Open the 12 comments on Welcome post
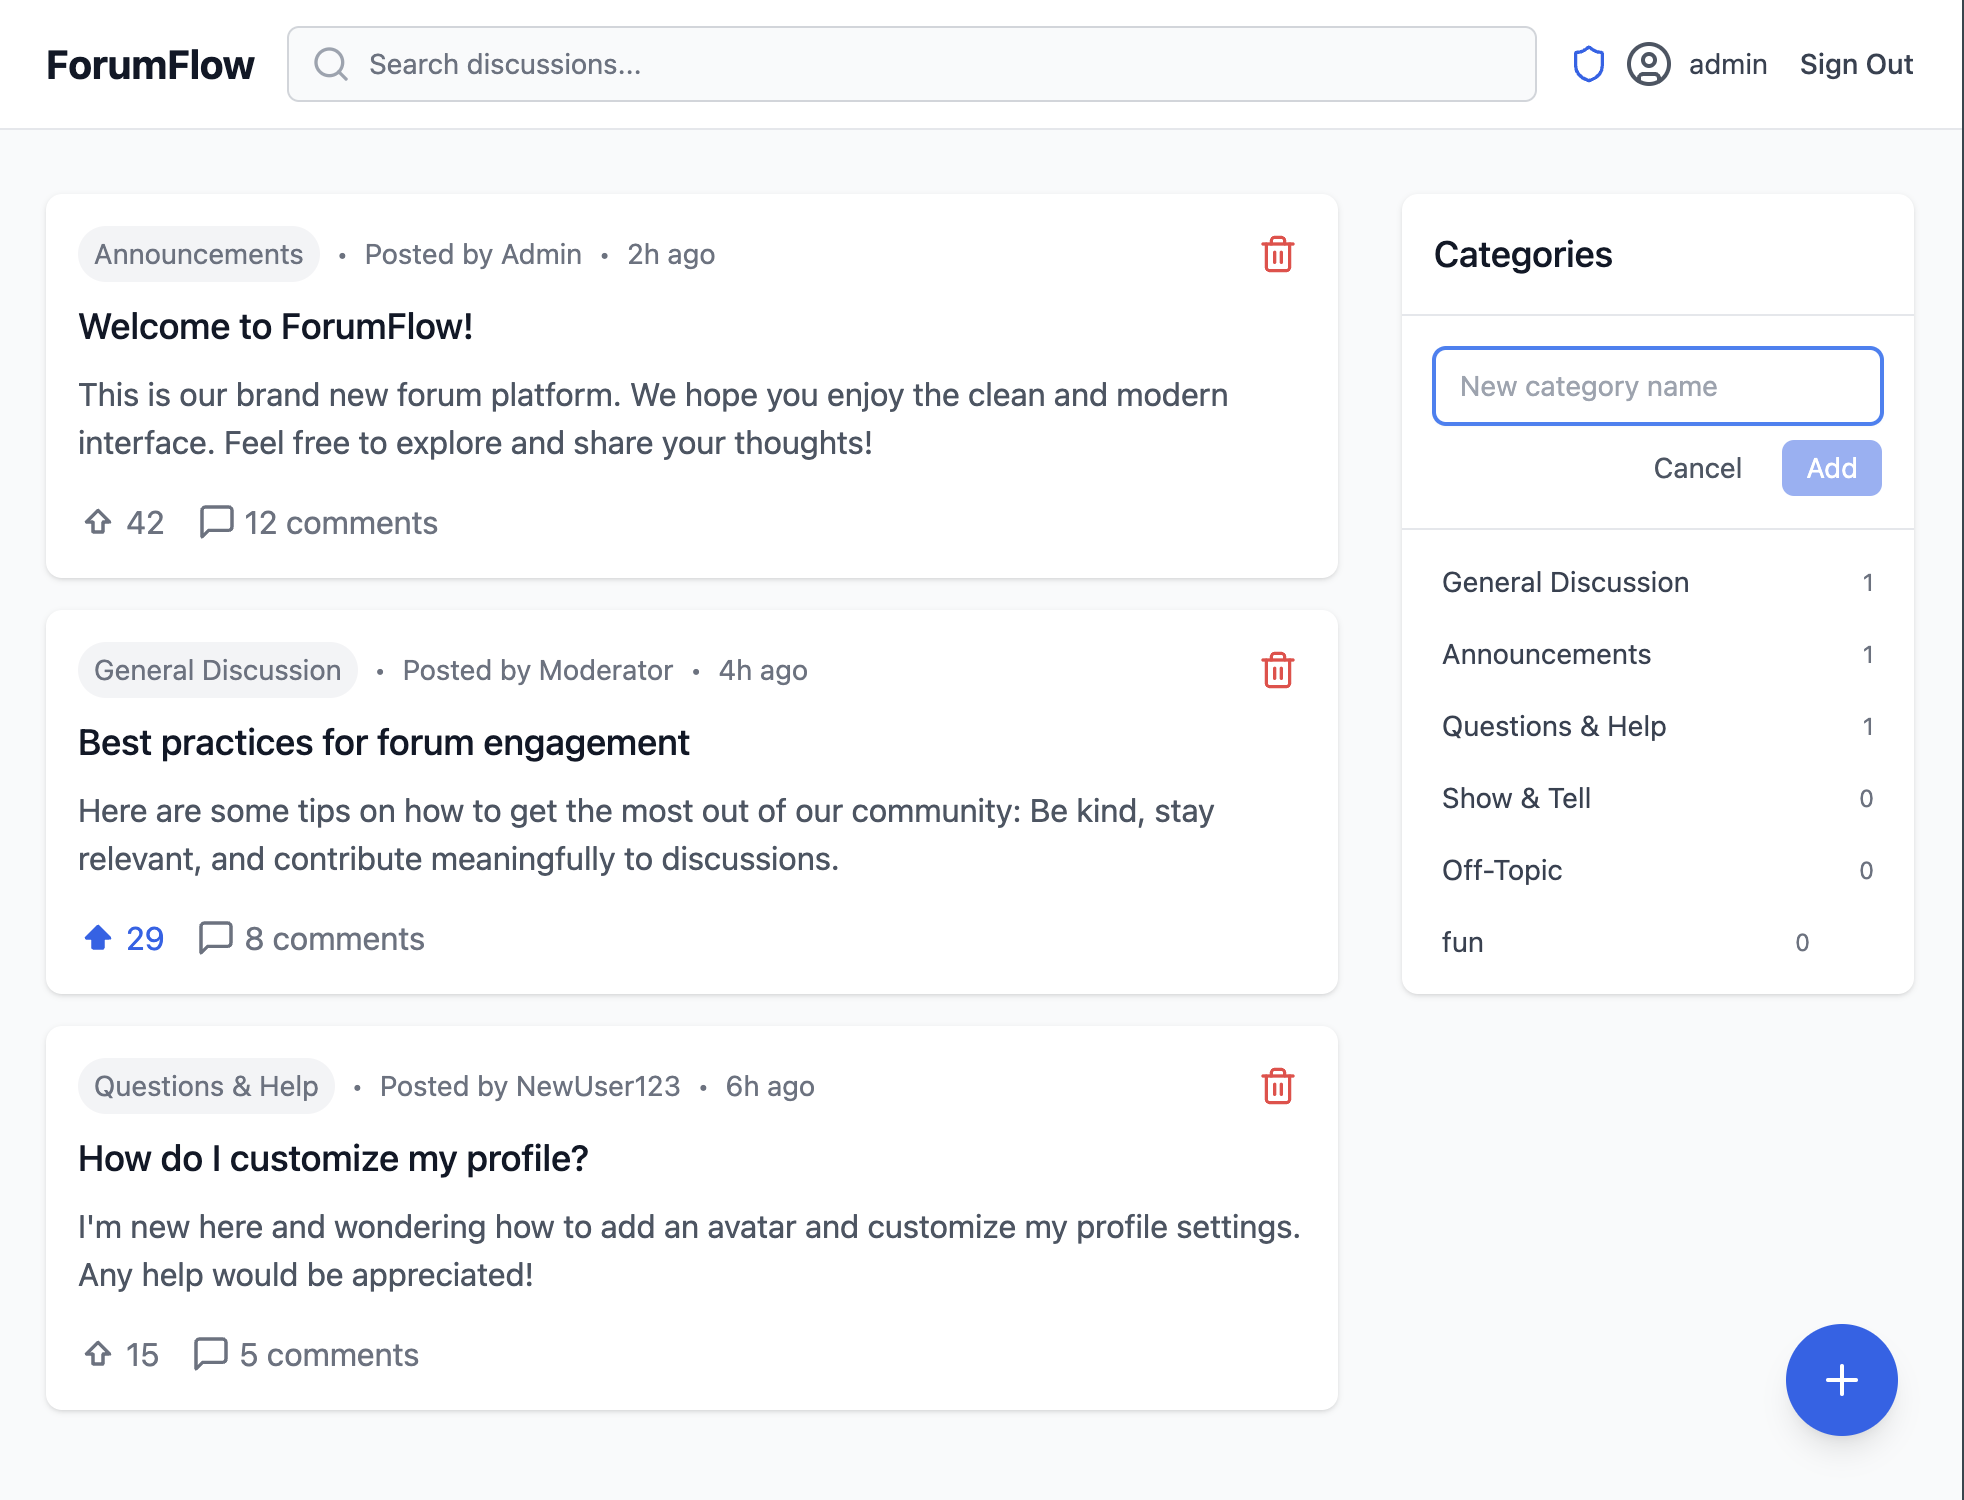The height and width of the screenshot is (1500, 1964). [318, 522]
